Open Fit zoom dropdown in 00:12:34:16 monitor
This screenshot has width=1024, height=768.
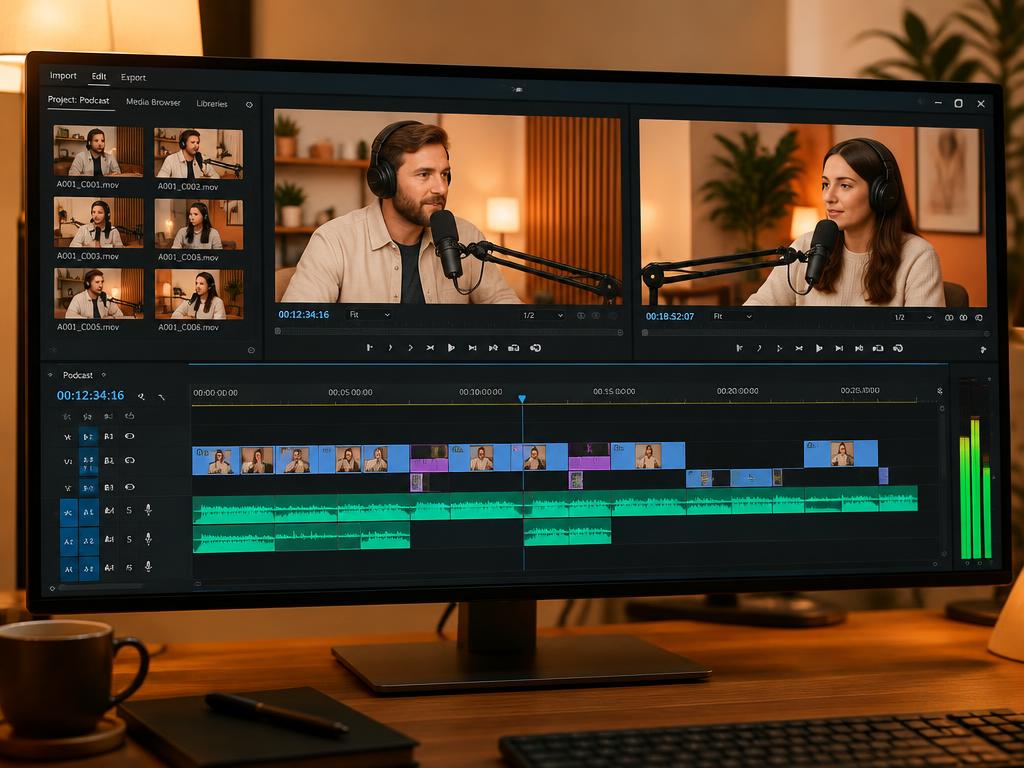click(370, 315)
